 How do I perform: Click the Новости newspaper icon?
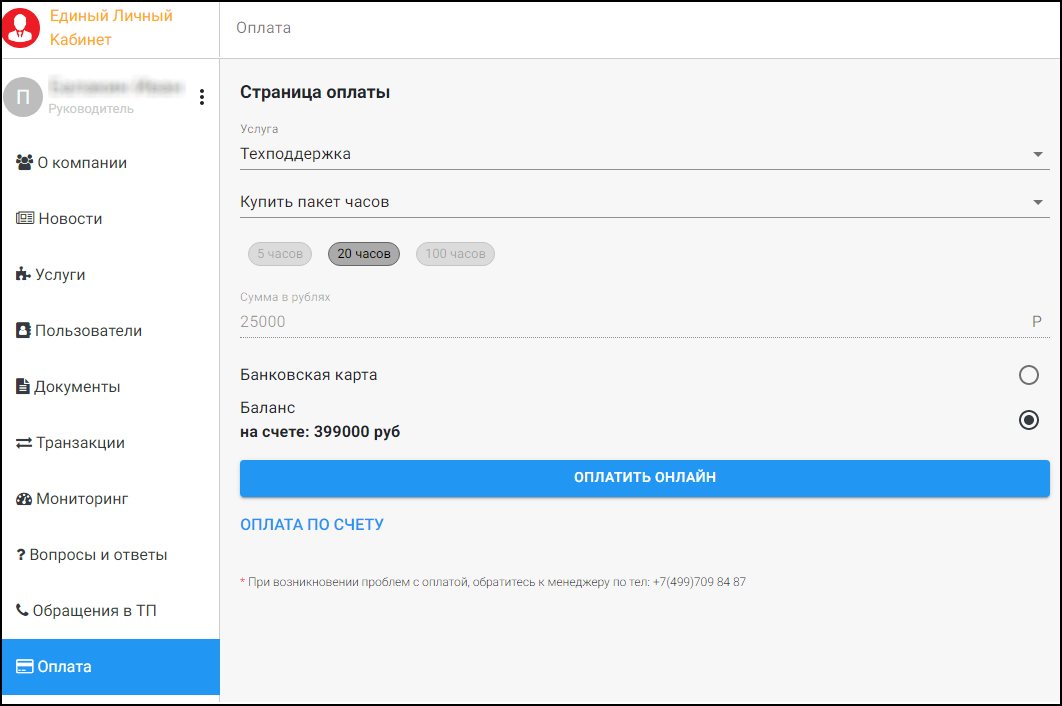23,218
